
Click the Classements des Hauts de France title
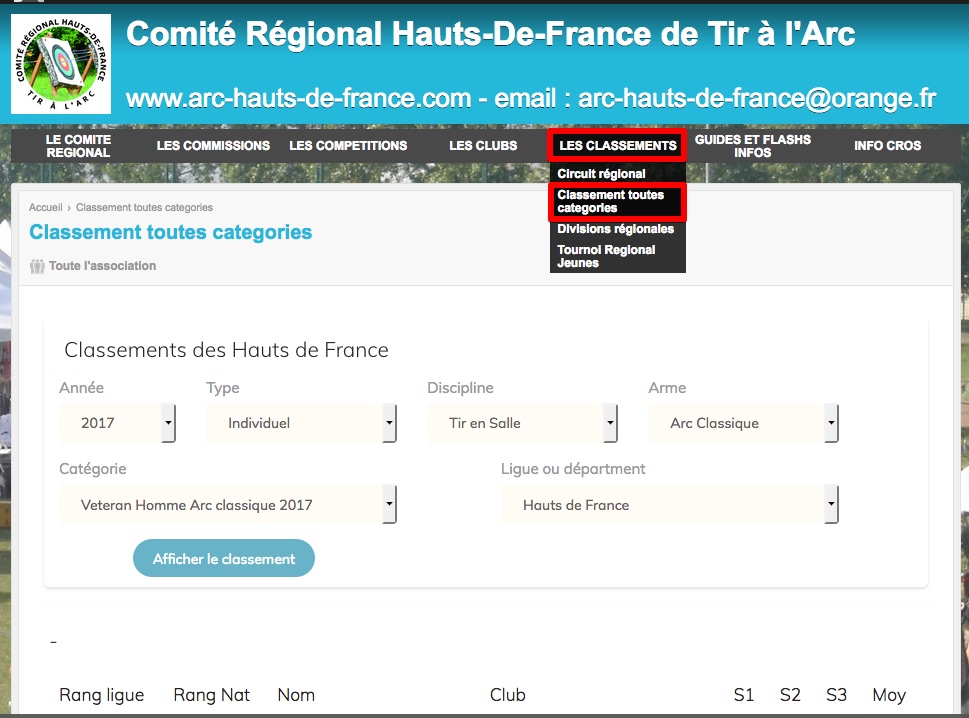[226, 350]
